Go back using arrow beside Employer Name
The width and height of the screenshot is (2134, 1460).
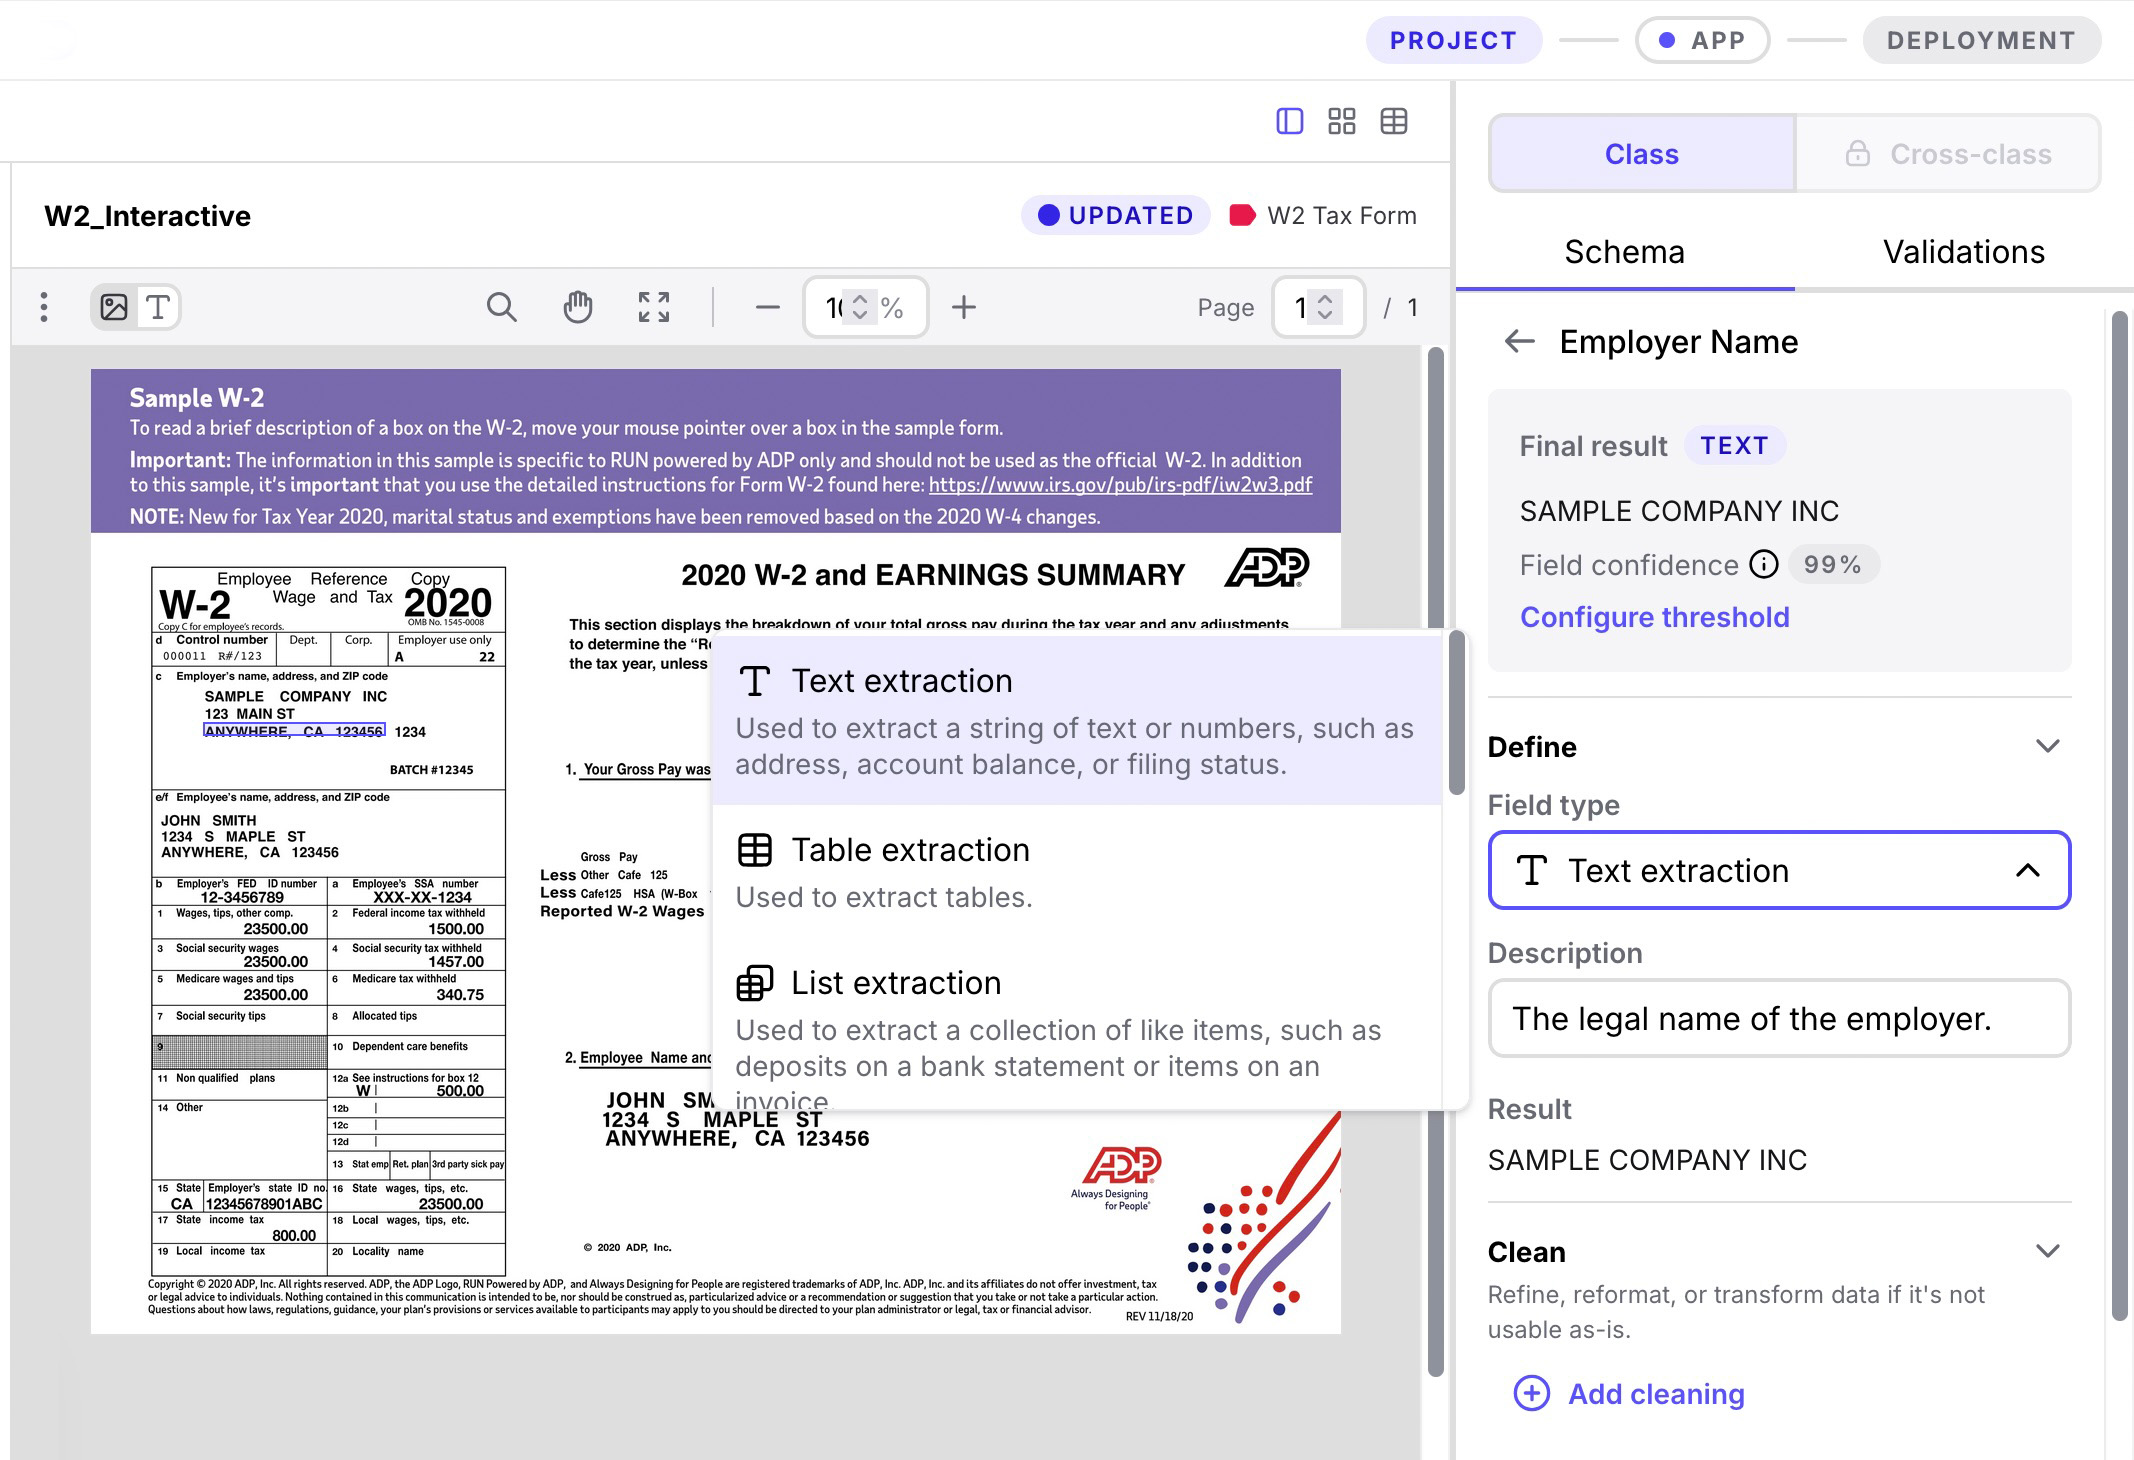tap(1519, 342)
